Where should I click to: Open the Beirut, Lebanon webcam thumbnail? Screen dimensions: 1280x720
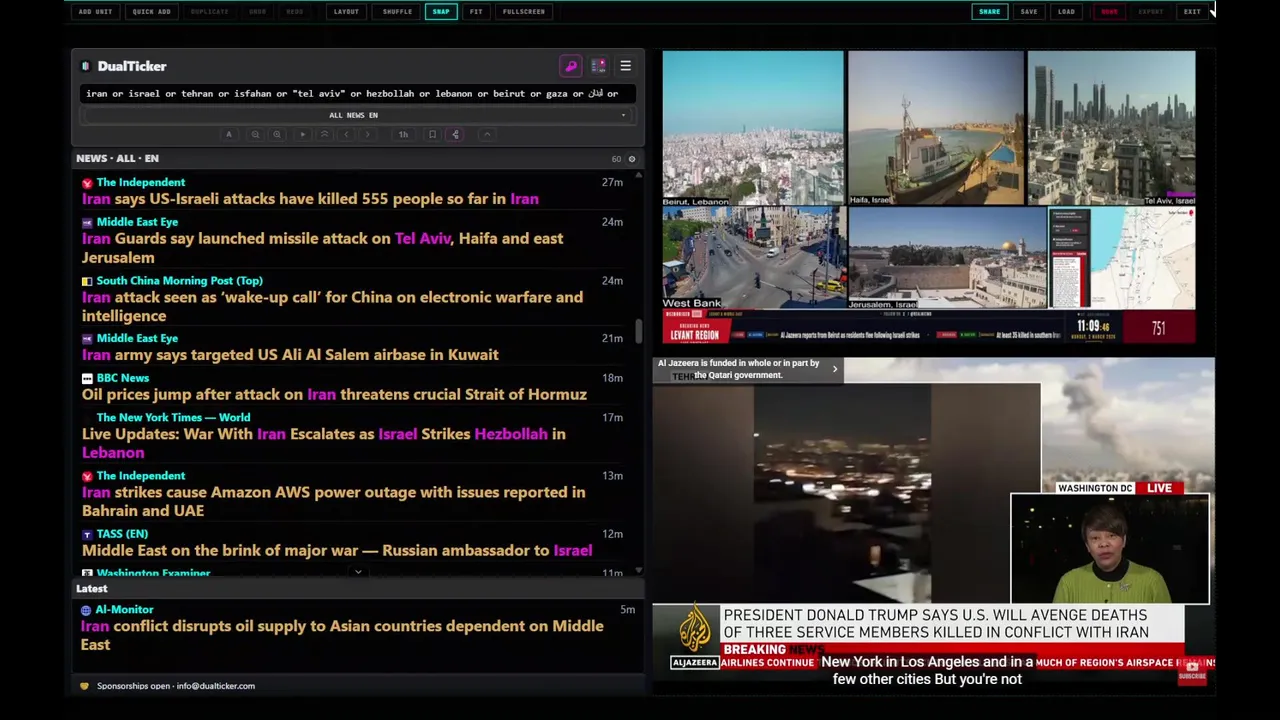click(753, 129)
